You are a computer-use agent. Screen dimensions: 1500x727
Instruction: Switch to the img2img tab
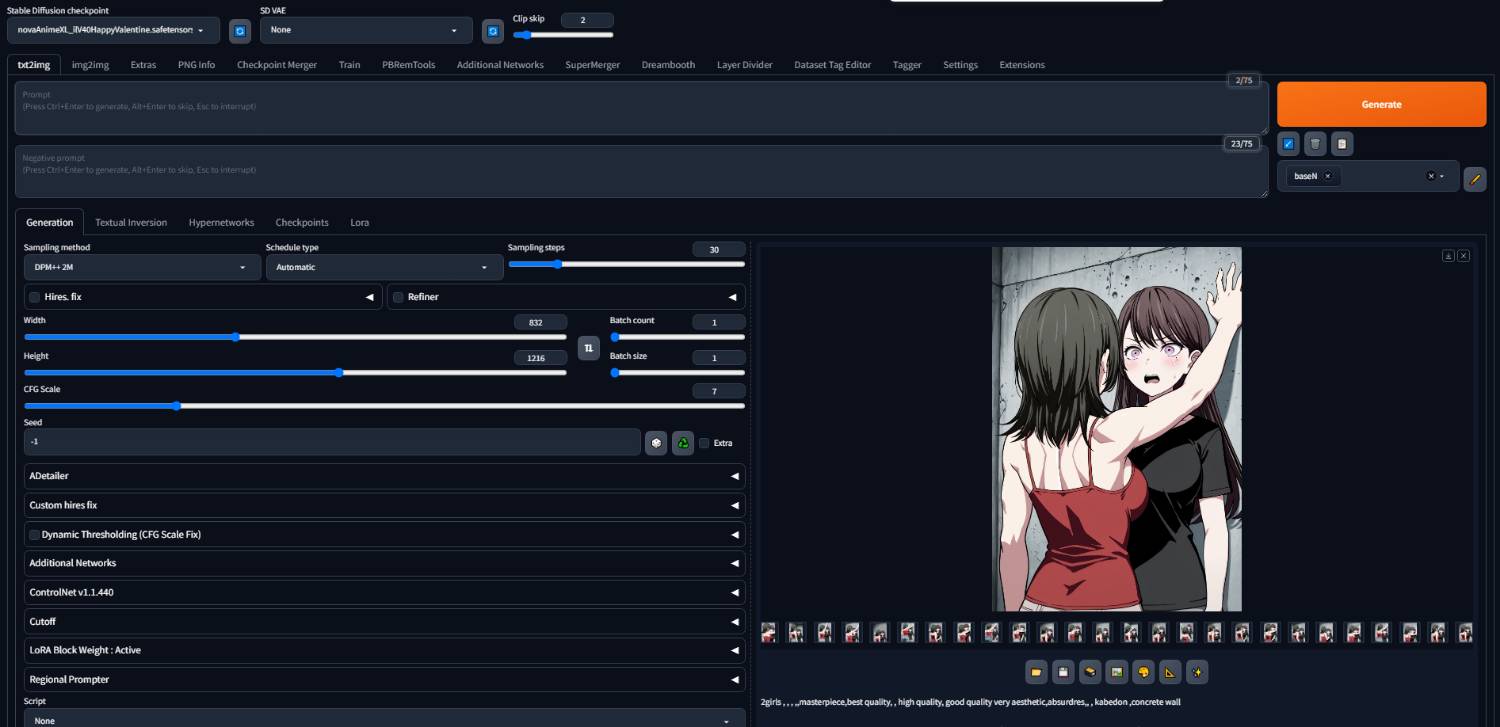click(x=90, y=65)
